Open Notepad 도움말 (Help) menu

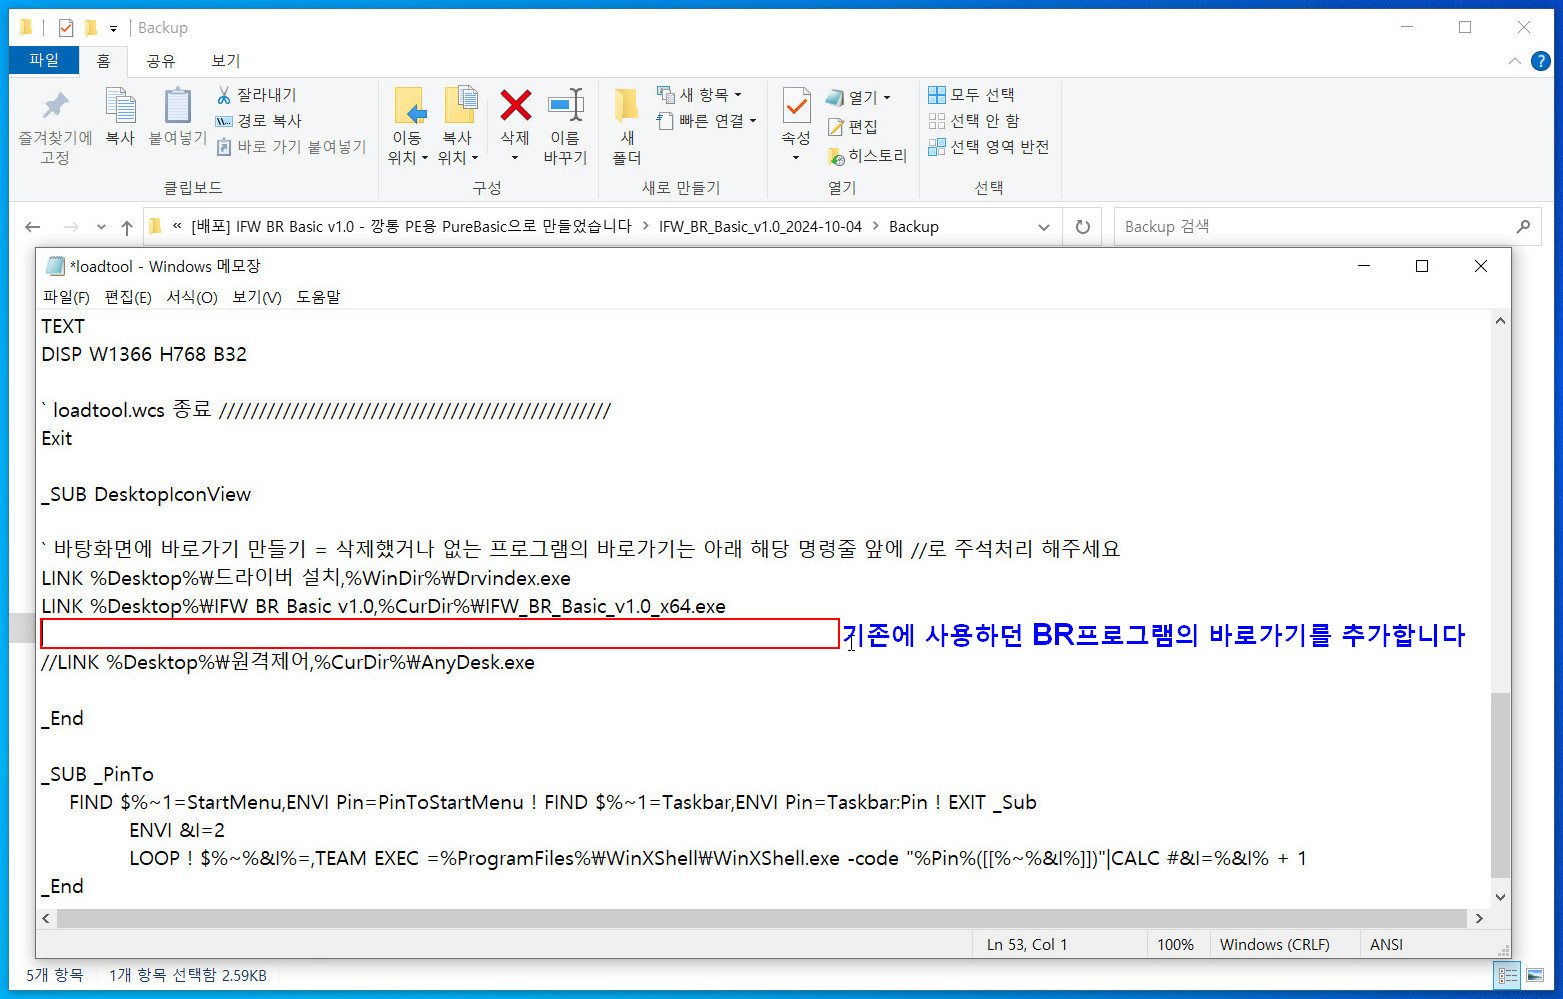(x=318, y=297)
